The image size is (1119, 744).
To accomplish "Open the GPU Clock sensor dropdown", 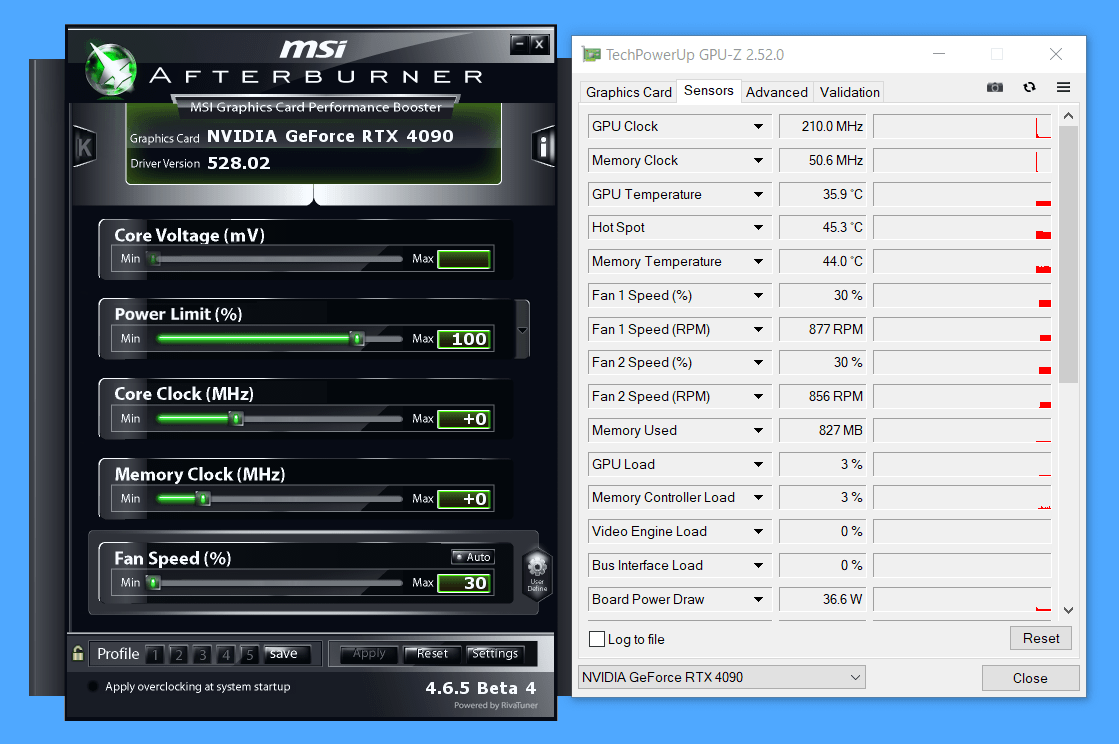I will (758, 126).
